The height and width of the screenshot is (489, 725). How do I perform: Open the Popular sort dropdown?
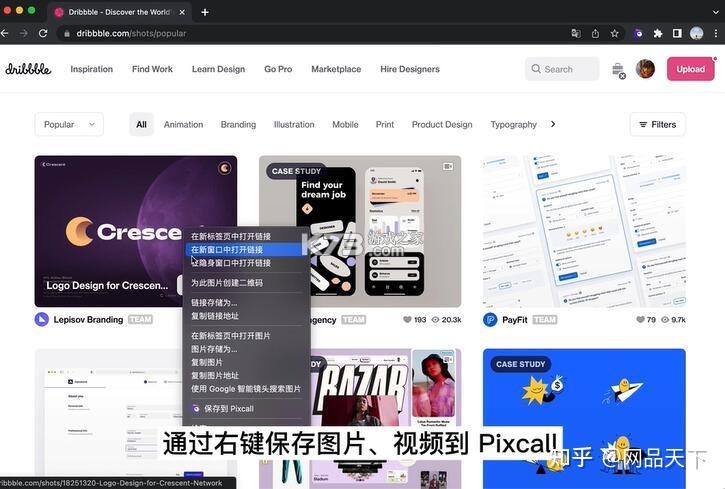pos(69,124)
